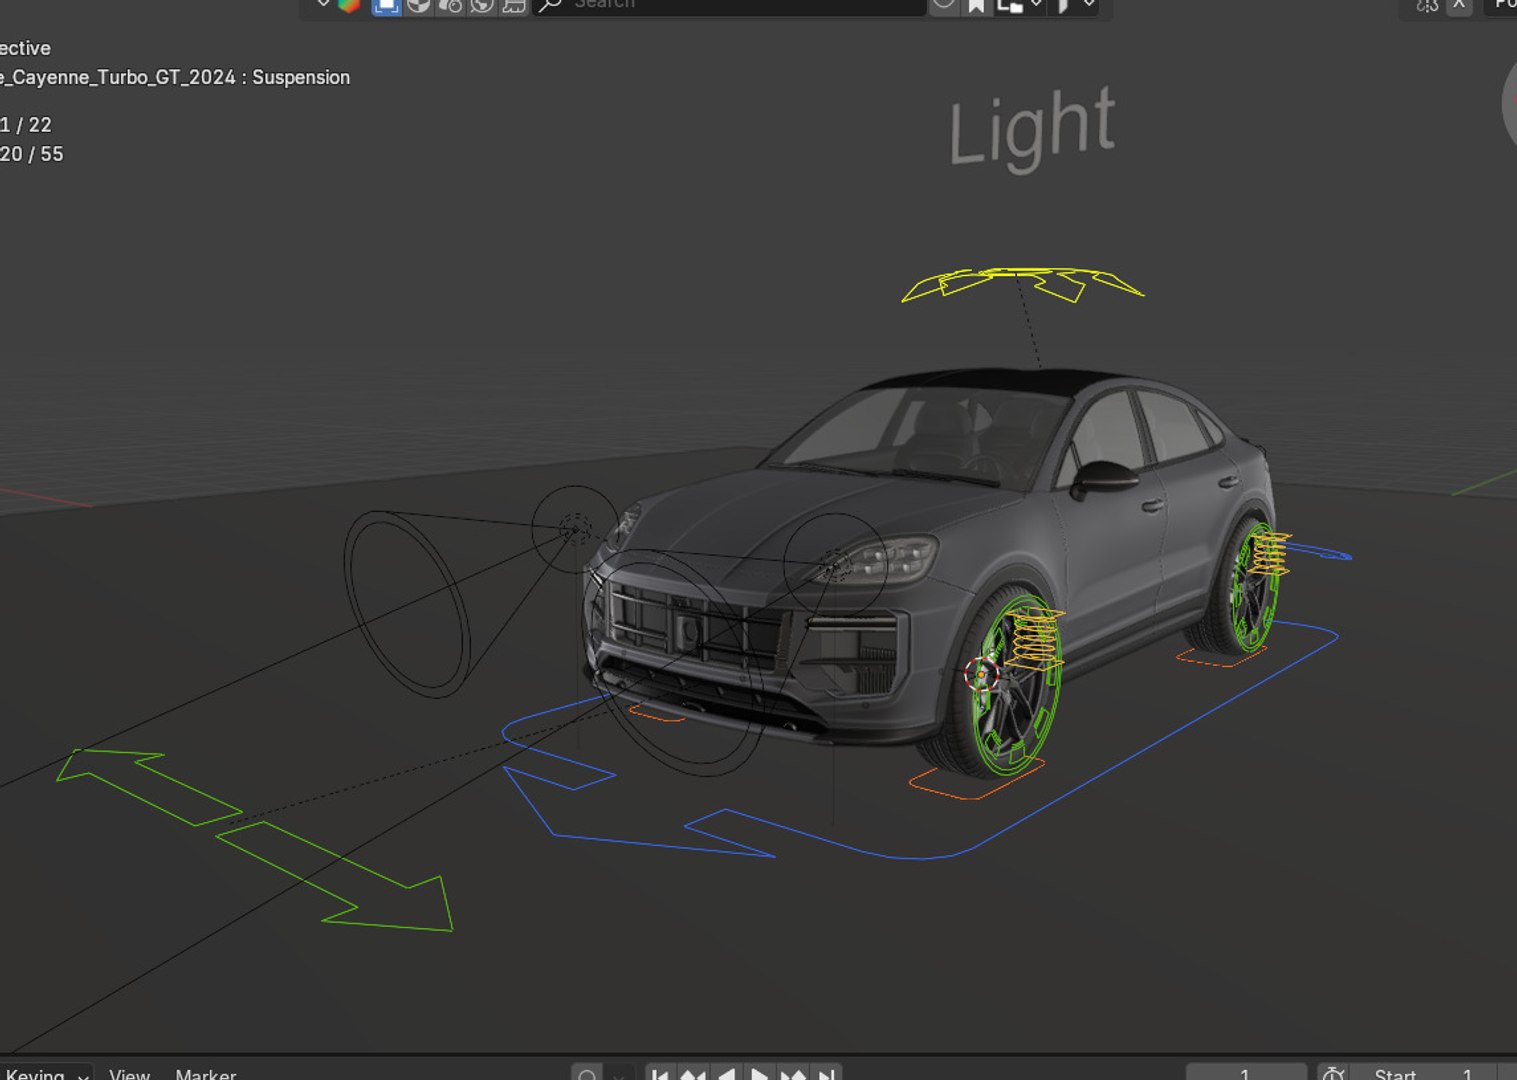Select the yellow roof body-roll control above the car
Viewport: 1517px width, 1080px height.
tap(1020, 284)
